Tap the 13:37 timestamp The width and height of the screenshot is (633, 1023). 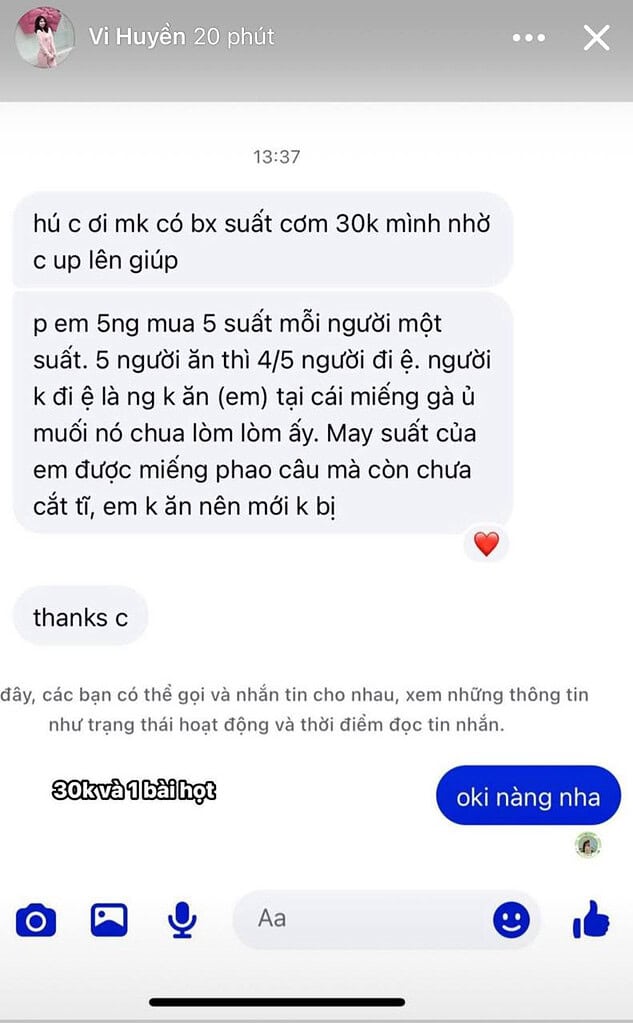point(277,157)
